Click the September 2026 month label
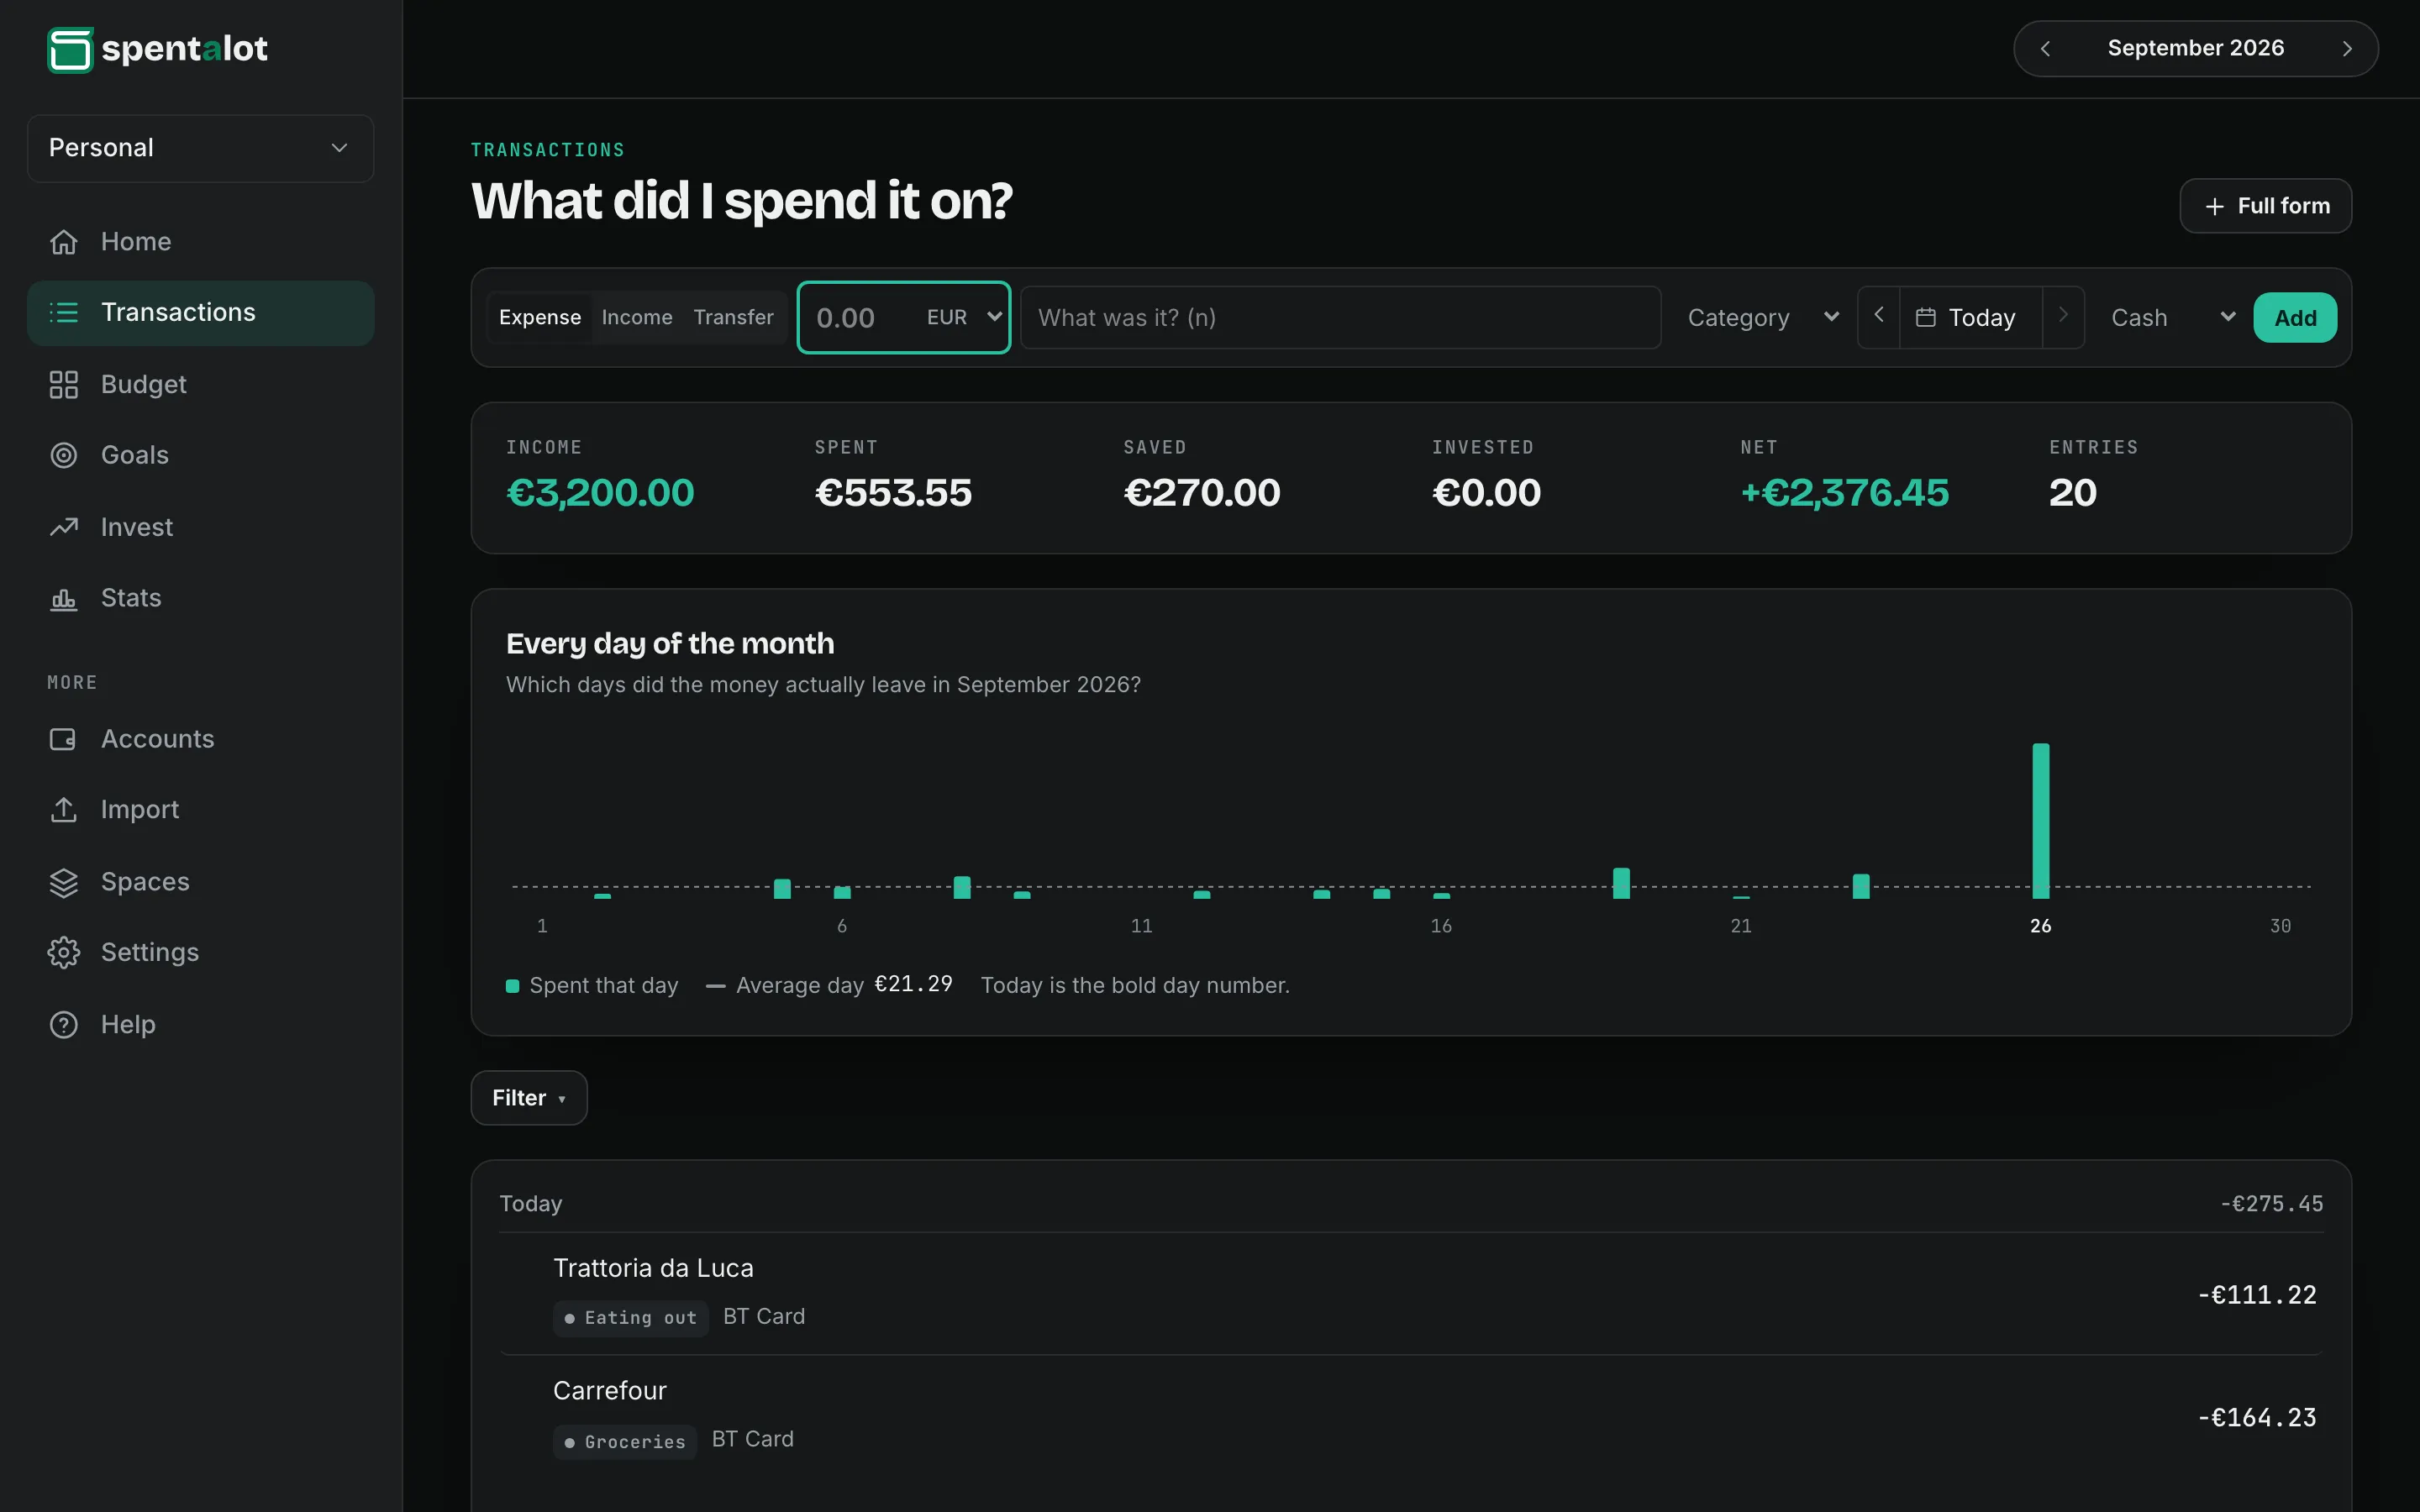 click(x=2196, y=48)
